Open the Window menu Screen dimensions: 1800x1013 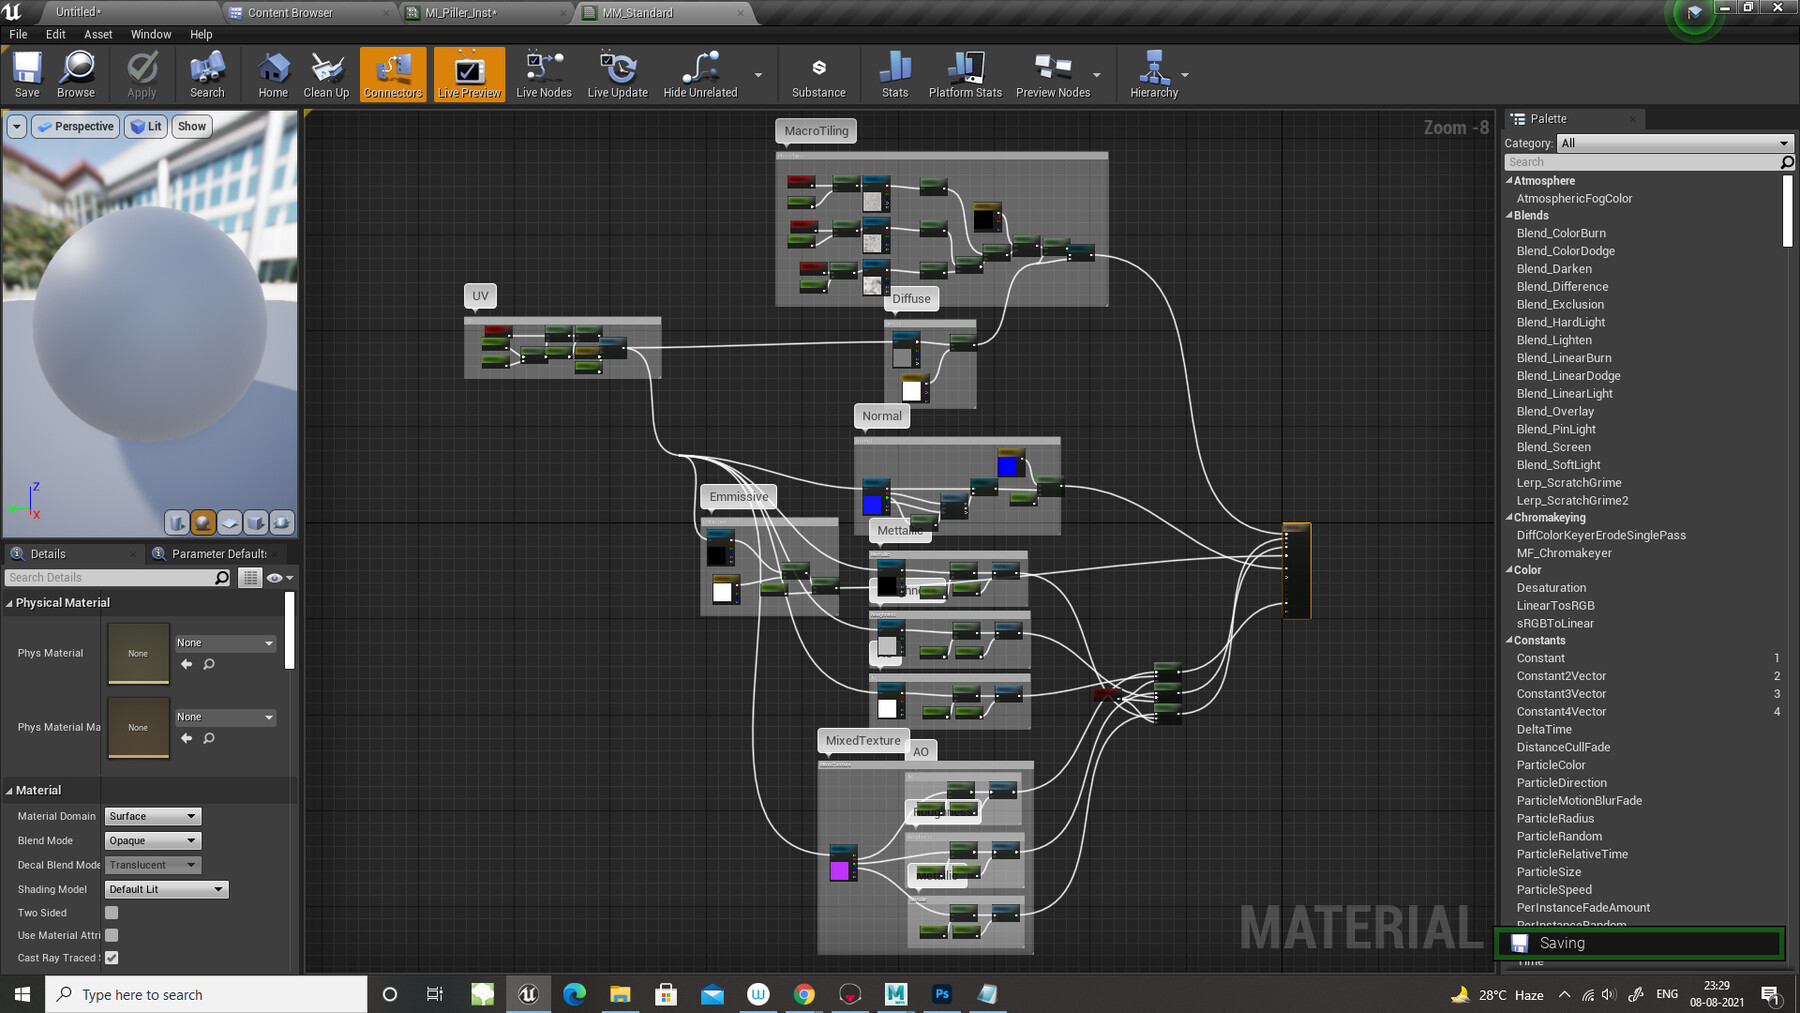point(151,33)
